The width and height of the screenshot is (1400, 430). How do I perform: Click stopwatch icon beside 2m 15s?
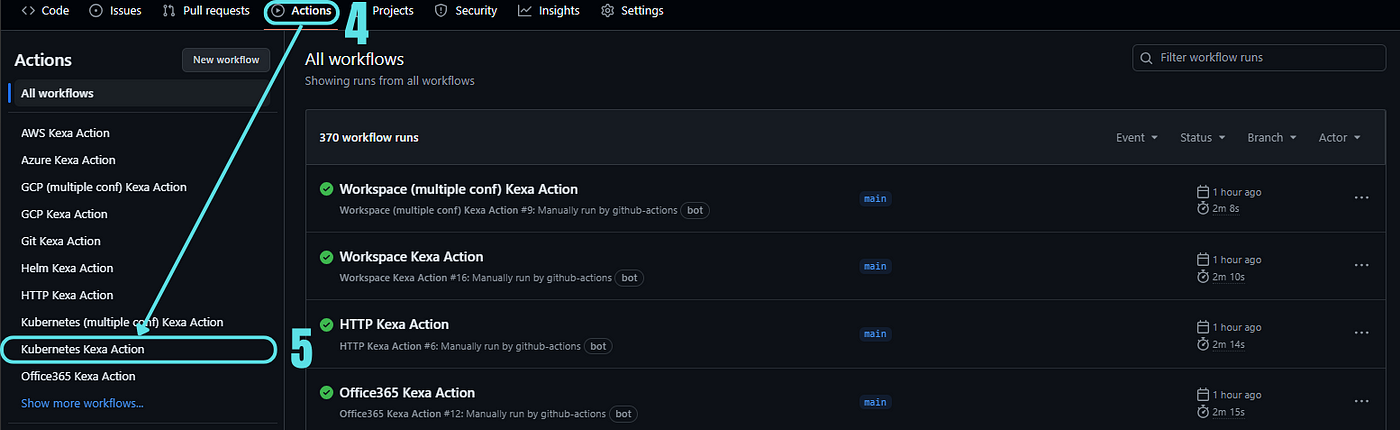[1203, 412]
